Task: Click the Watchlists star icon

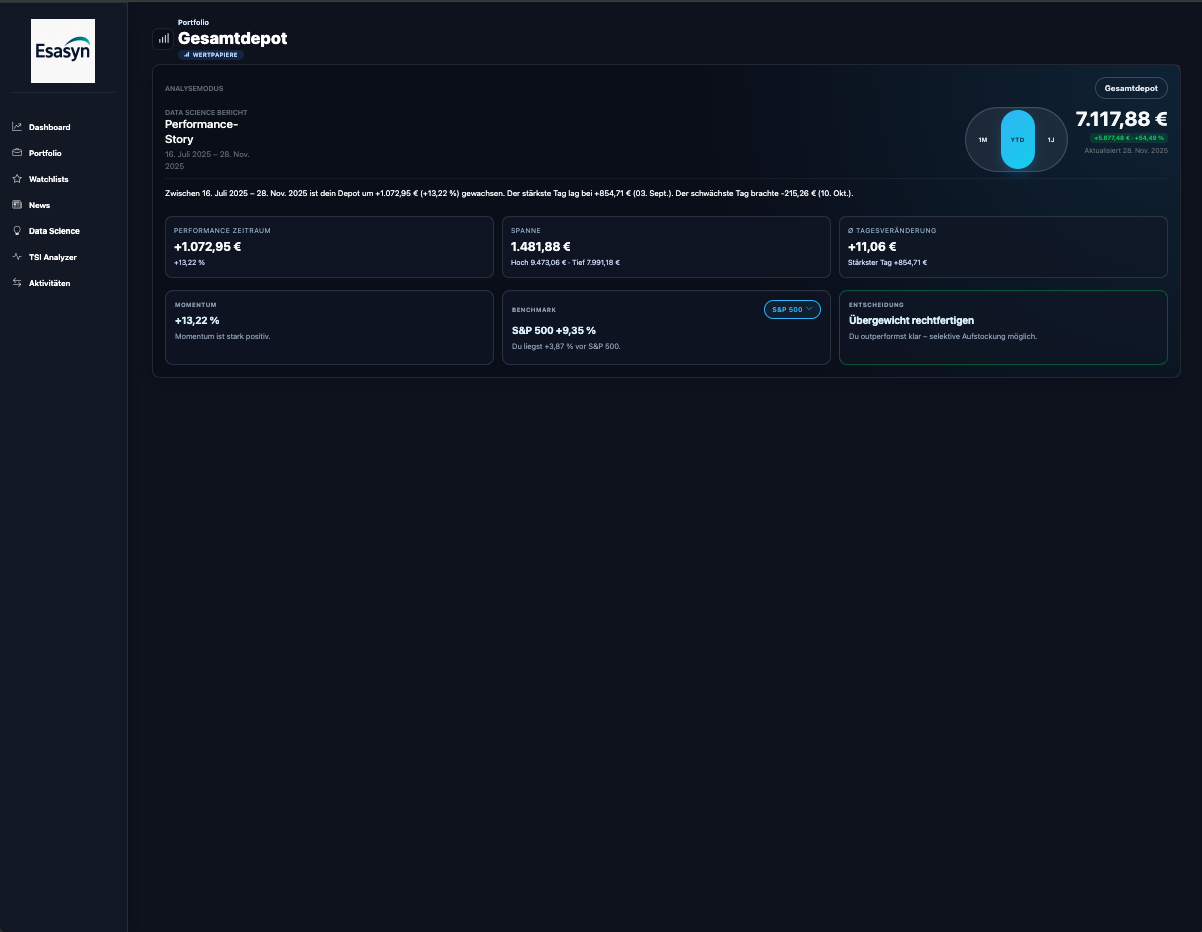Action: pyautogui.click(x=17, y=179)
